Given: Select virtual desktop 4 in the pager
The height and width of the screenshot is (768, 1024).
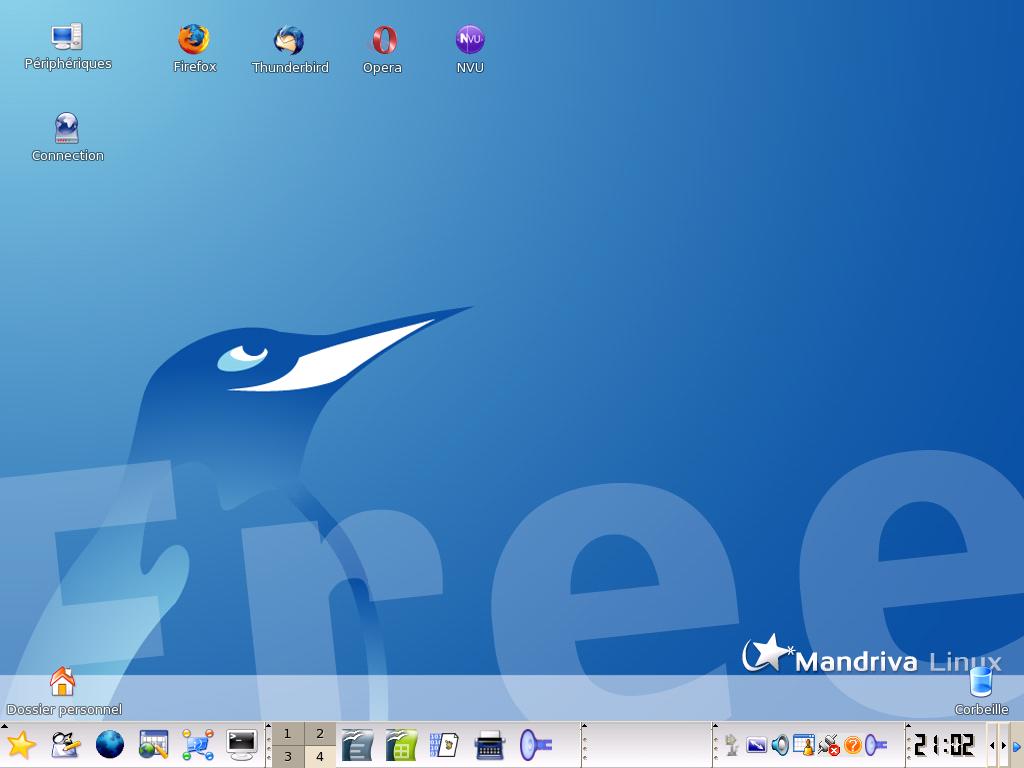Looking at the screenshot, I should coord(320,756).
